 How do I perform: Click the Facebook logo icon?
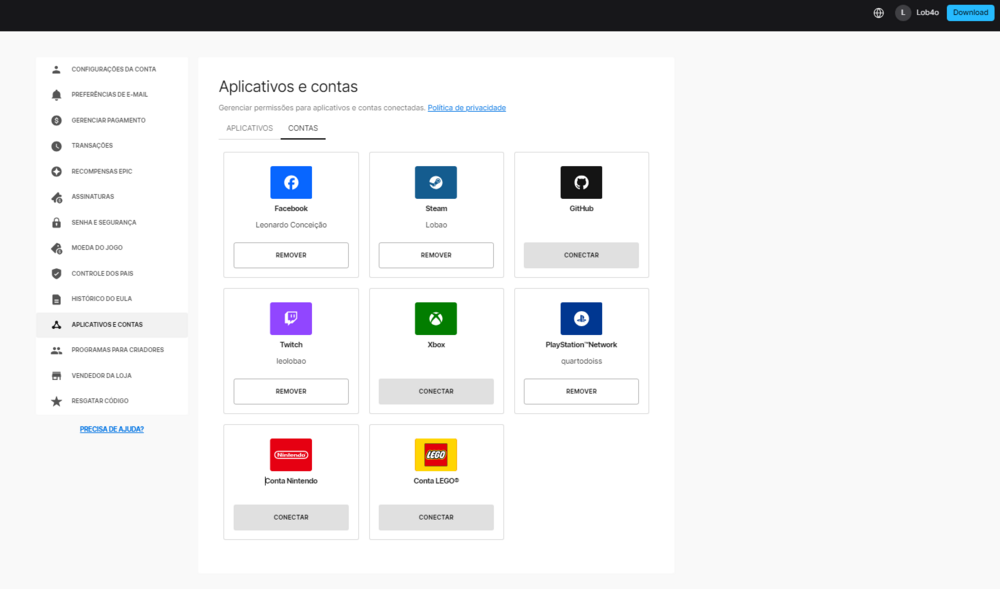coord(291,182)
